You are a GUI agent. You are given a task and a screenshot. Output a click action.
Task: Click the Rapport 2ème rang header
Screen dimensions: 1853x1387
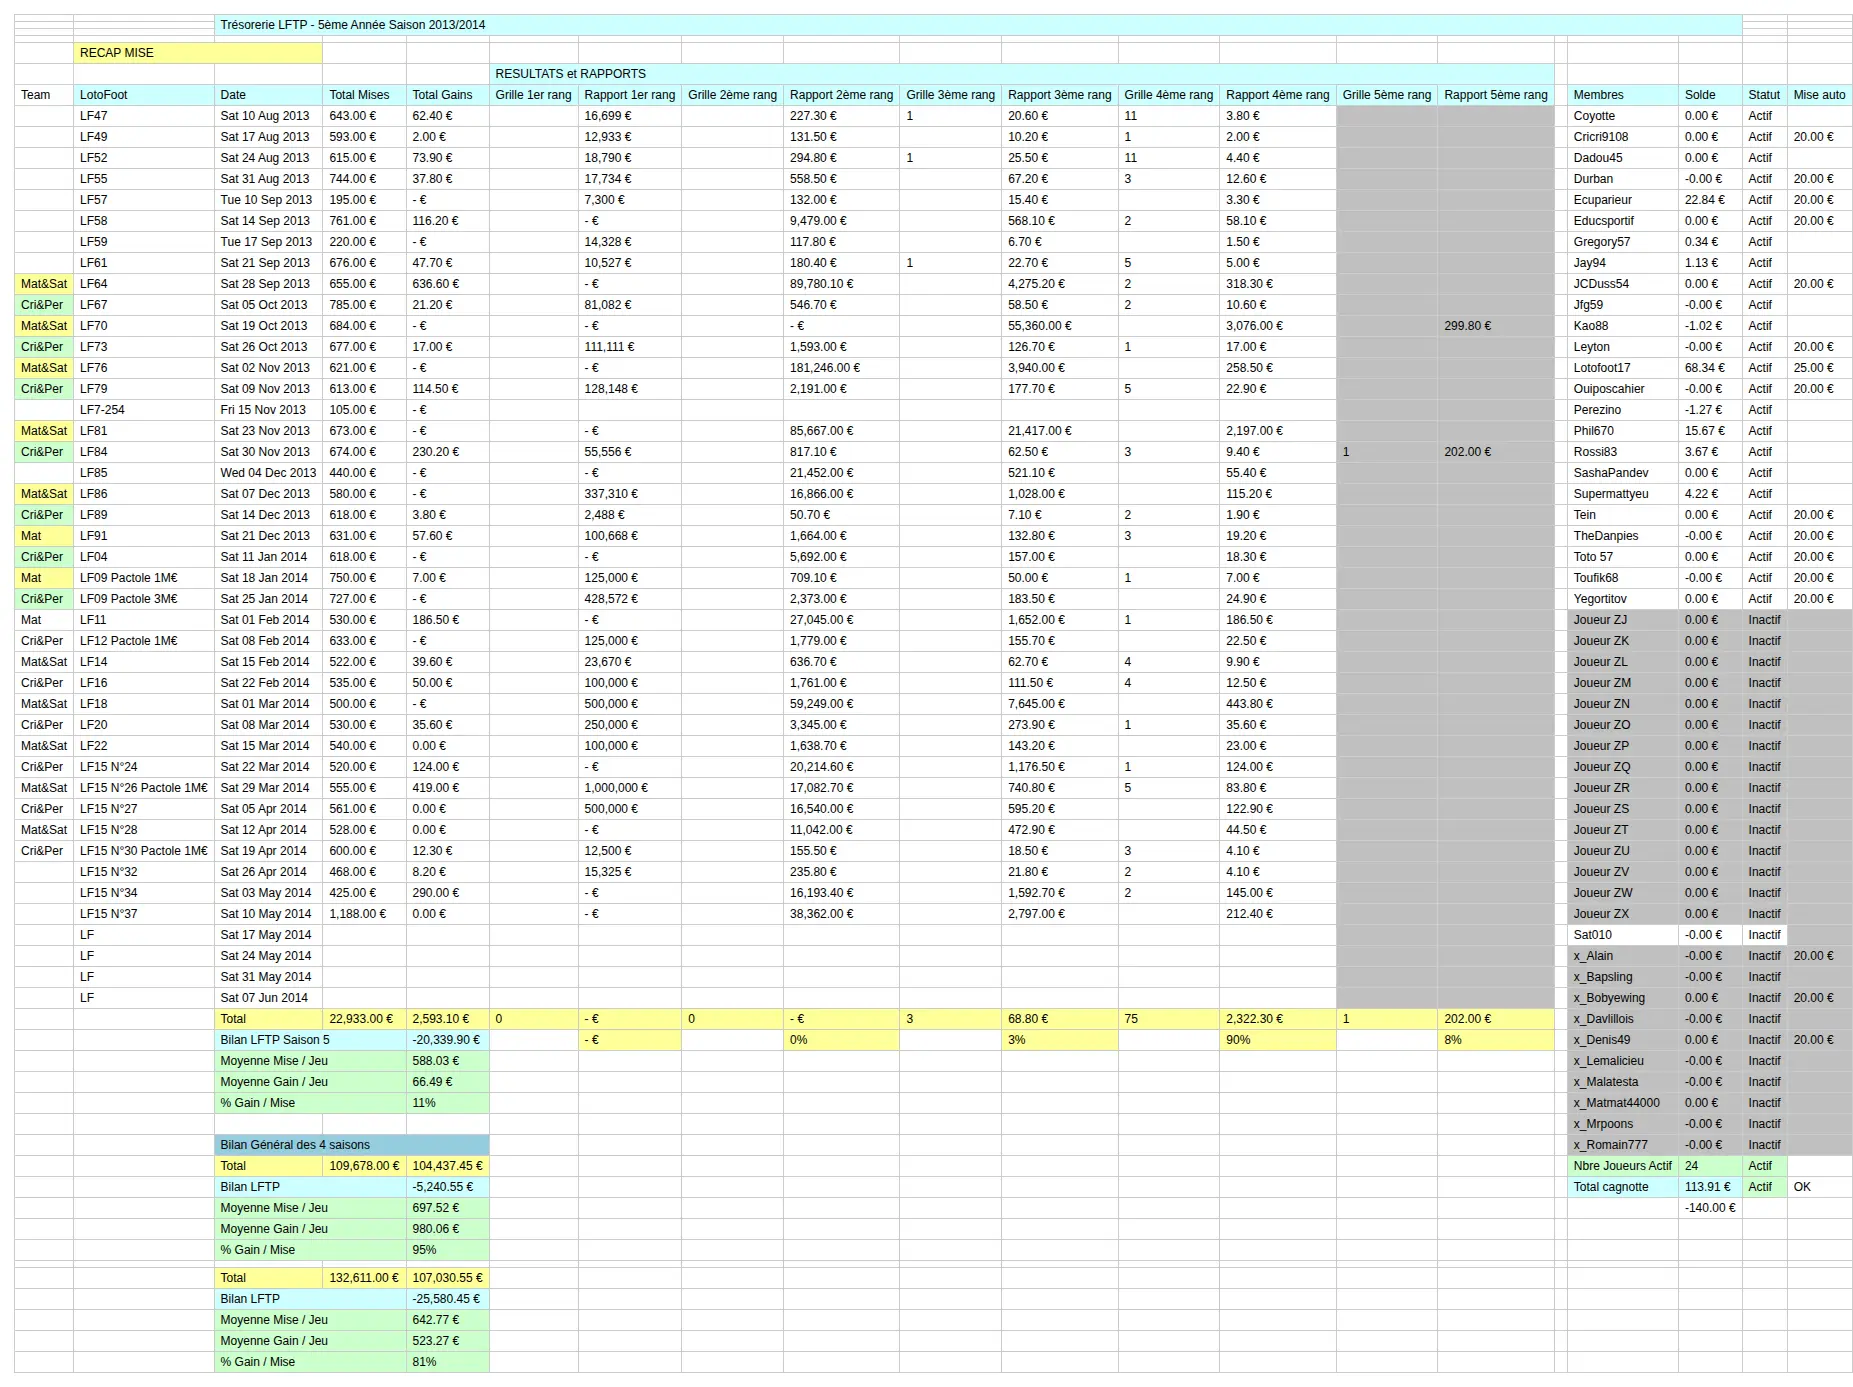(x=841, y=95)
